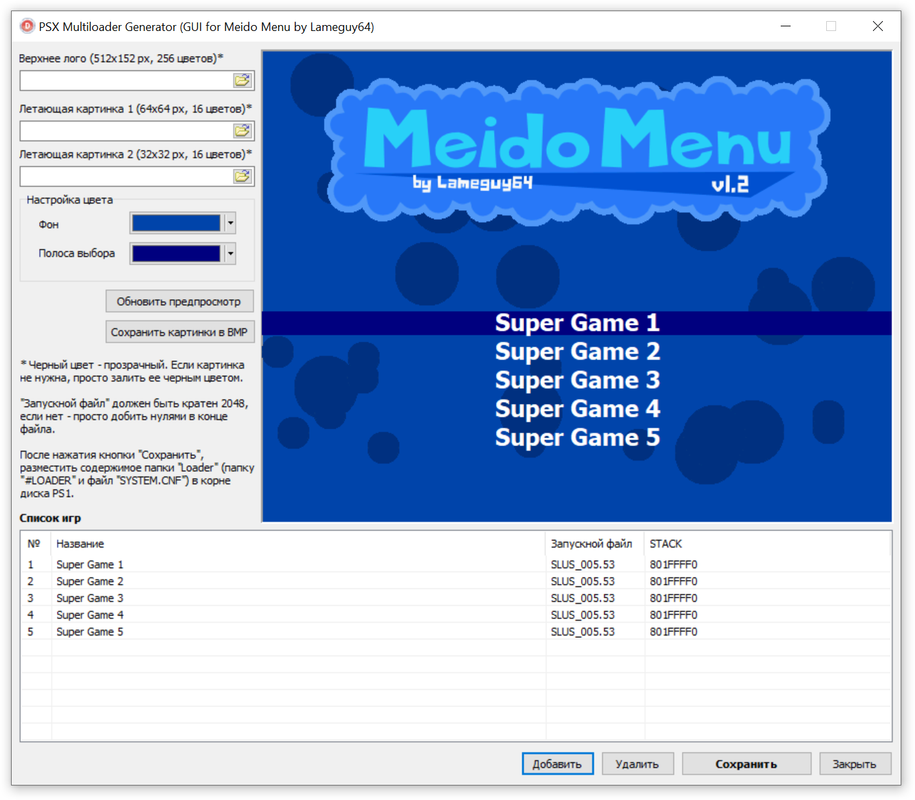
Task: Select the Super Game 1 list row
Action: point(456,564)
